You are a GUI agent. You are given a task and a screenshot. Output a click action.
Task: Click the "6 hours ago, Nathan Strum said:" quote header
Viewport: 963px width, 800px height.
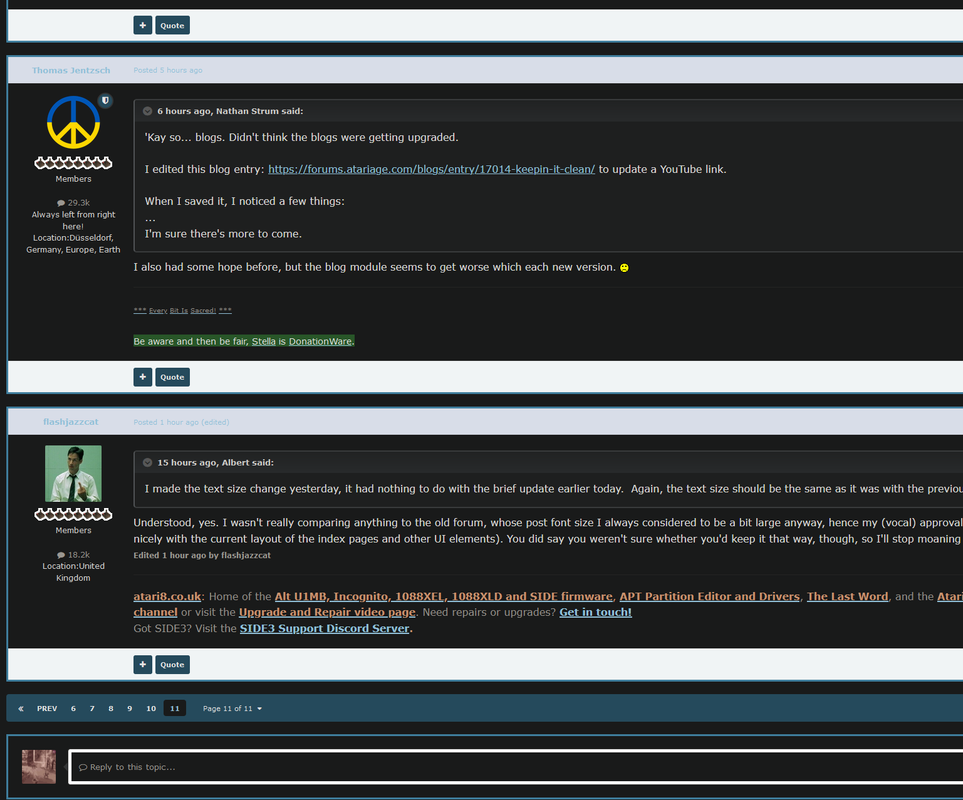(x=230, y=111)
